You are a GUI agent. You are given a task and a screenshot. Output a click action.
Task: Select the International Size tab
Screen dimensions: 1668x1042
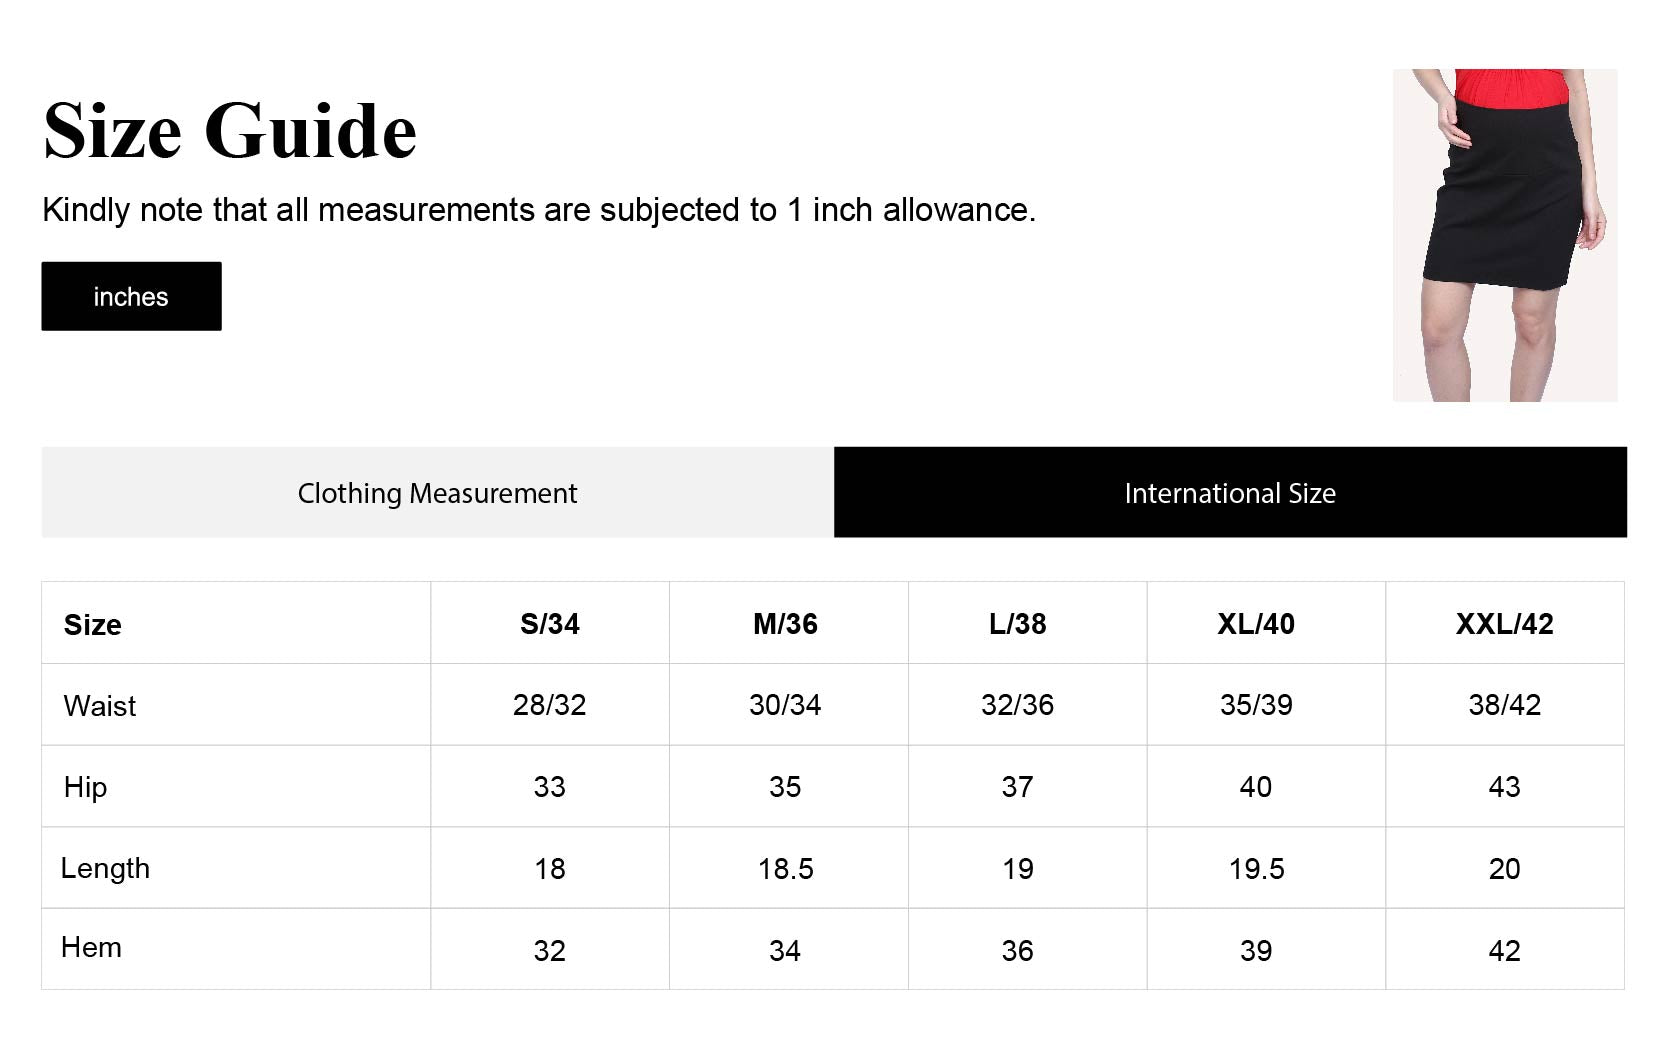coord(1229,492)
